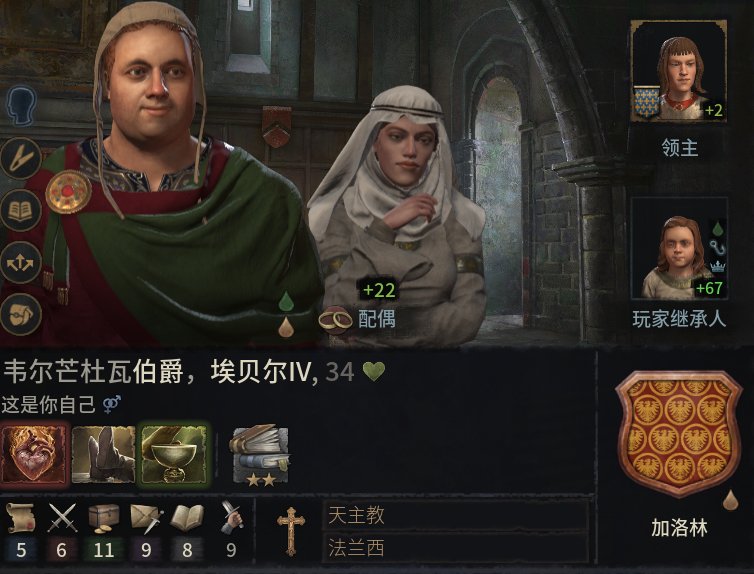
Task: Click the golden chalice trait icon
Action: [174, 454]
